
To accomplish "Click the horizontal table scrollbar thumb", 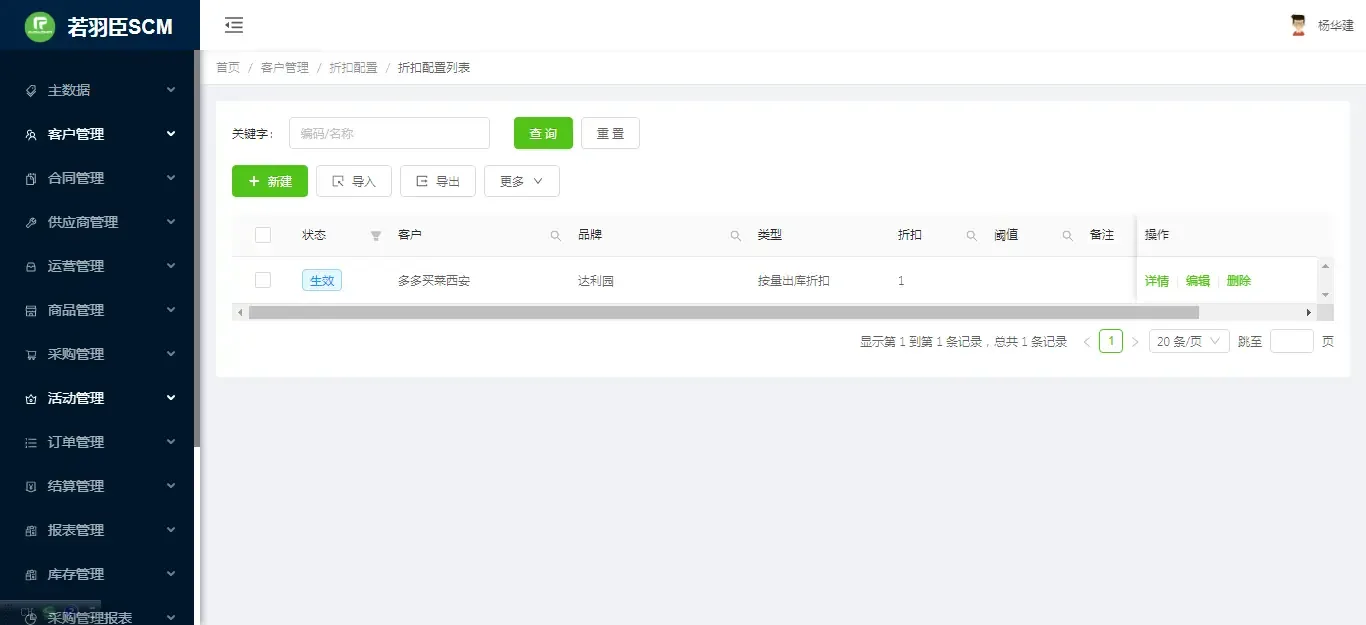I will coord(724,312).
